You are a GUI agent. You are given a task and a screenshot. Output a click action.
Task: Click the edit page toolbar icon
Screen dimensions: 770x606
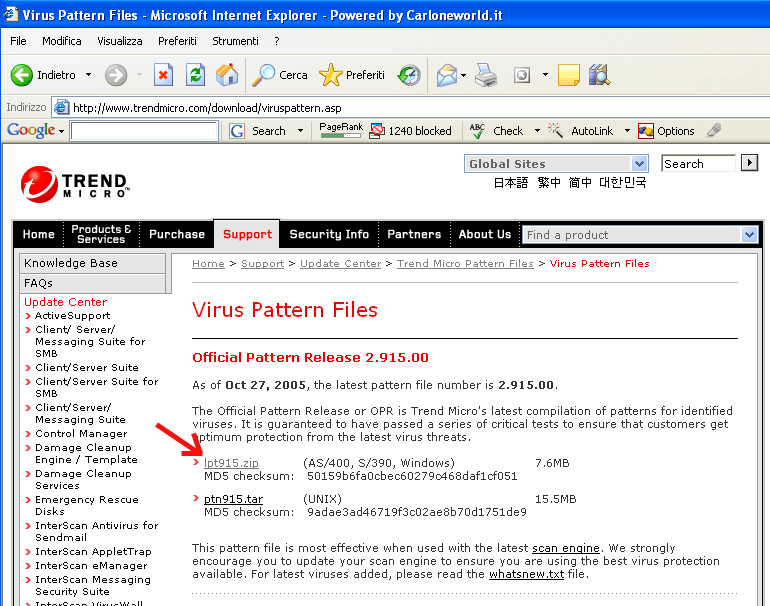pyautogui.click(x=522, y=75)
